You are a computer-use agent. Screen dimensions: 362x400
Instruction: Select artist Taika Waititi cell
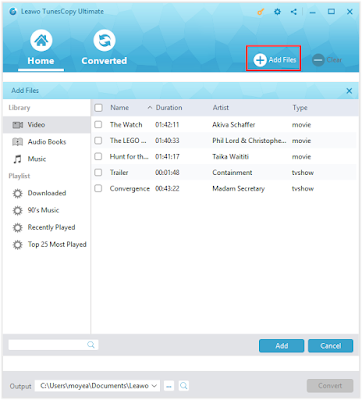[230, 157]
